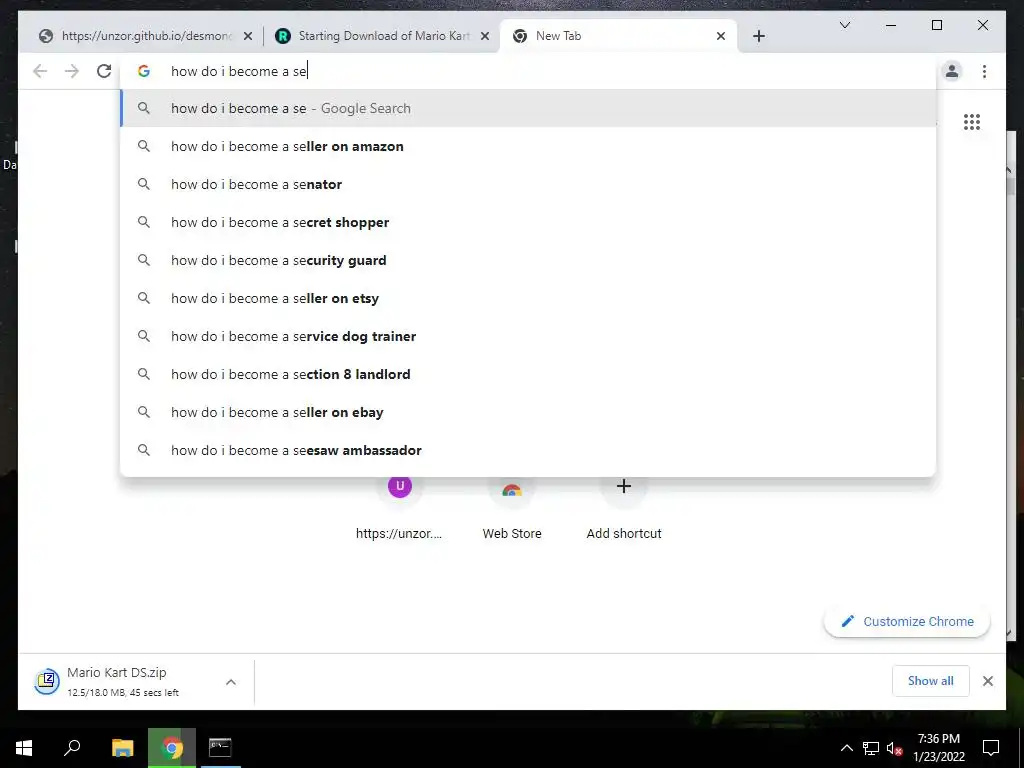Show hidden system tray icons
Image resolution: width=1024 pixels, height=768 pixels.
coord(846,748)
